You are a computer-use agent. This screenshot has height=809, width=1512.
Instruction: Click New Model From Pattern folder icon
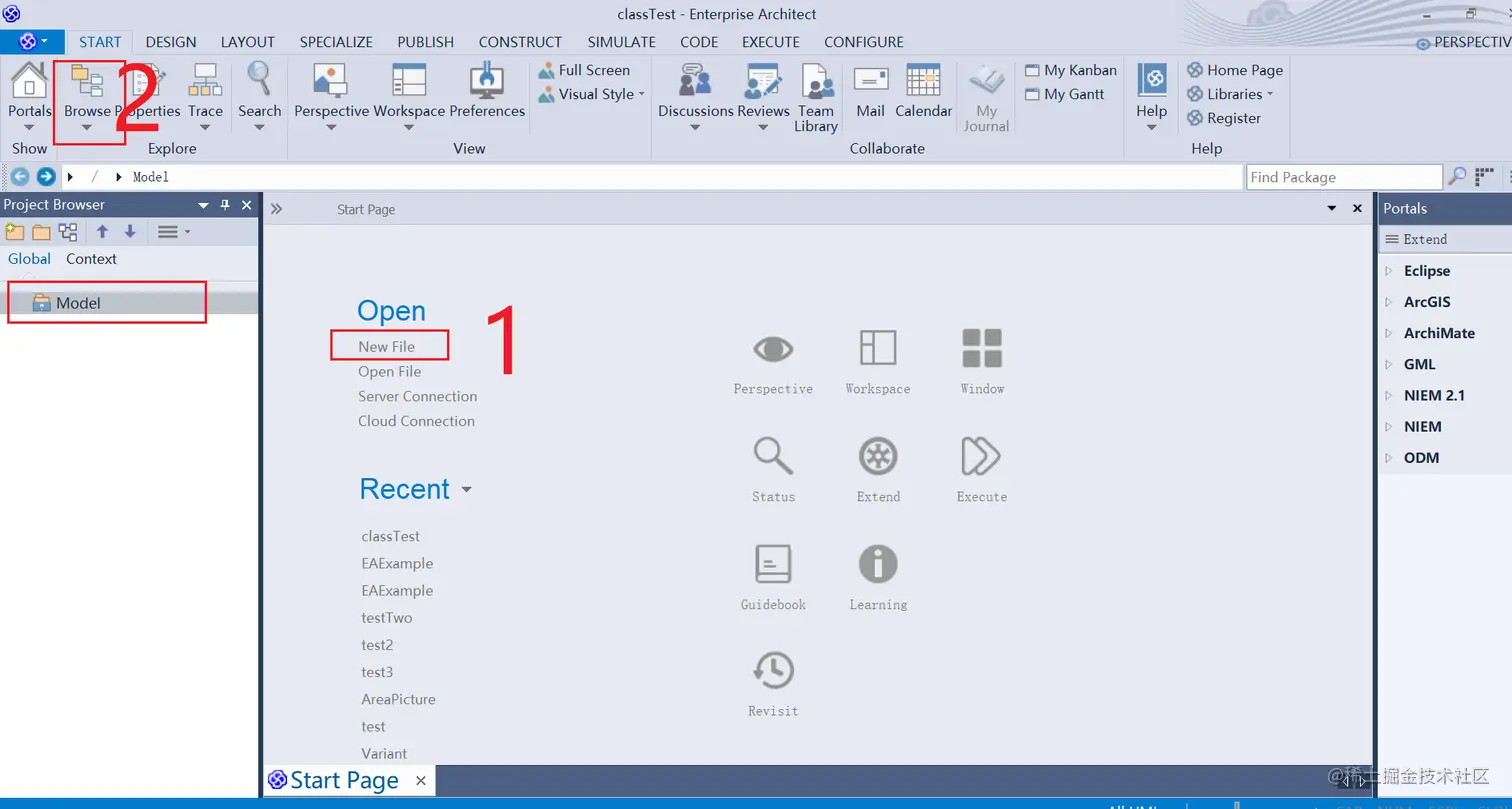(x=15, y=232)
